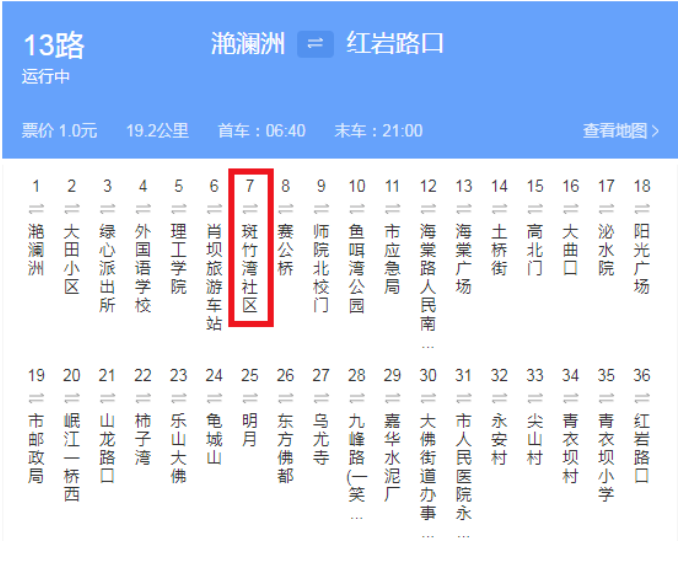Select stop 35 青衣坝小学
The image size is (679, 562).
click(606, 457)
